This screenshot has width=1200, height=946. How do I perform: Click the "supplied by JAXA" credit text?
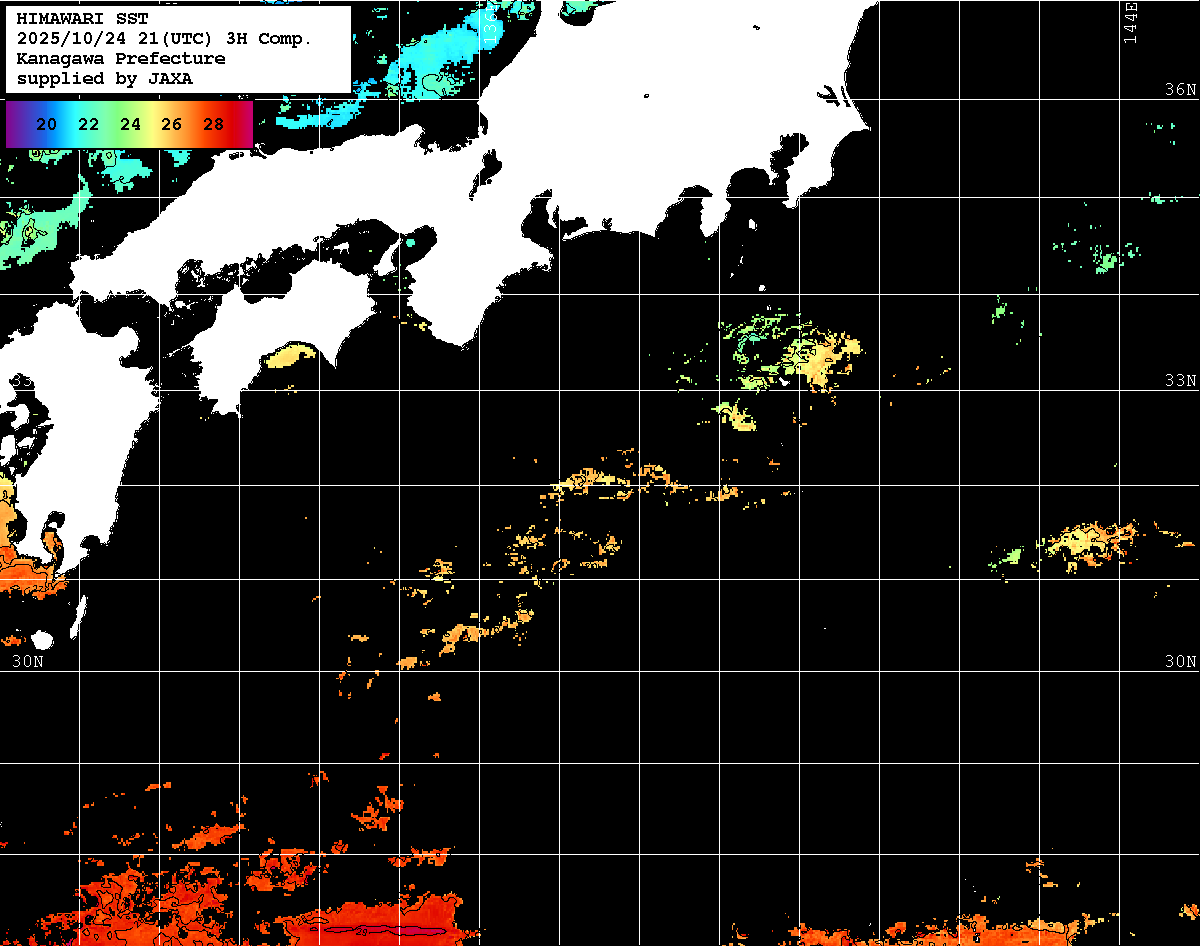tap(104, 79)
